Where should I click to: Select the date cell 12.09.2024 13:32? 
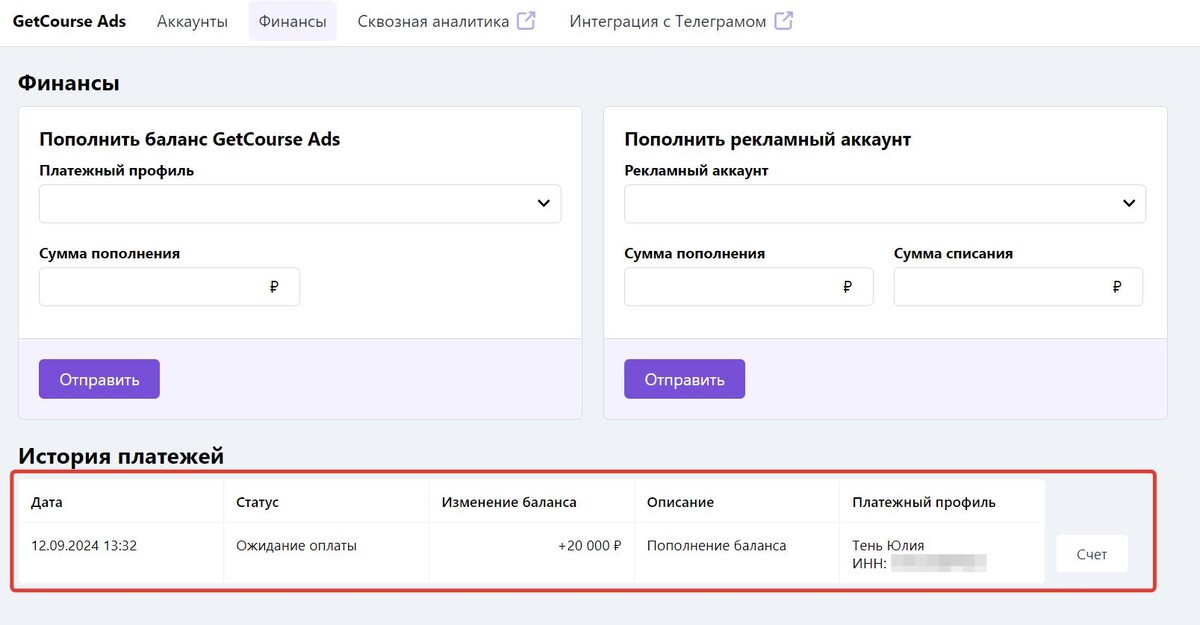click(120, 553)
